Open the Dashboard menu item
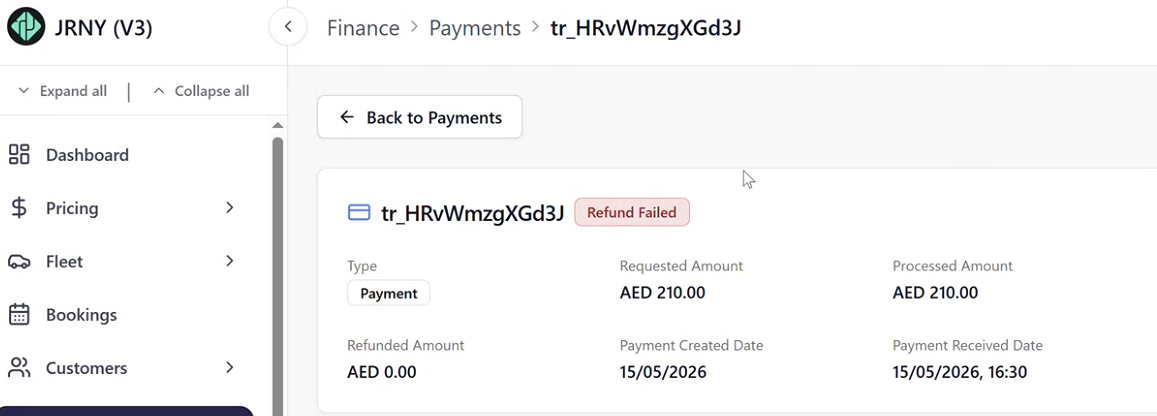This screenshot has height=416, width=1157. [x=87, y=155]
